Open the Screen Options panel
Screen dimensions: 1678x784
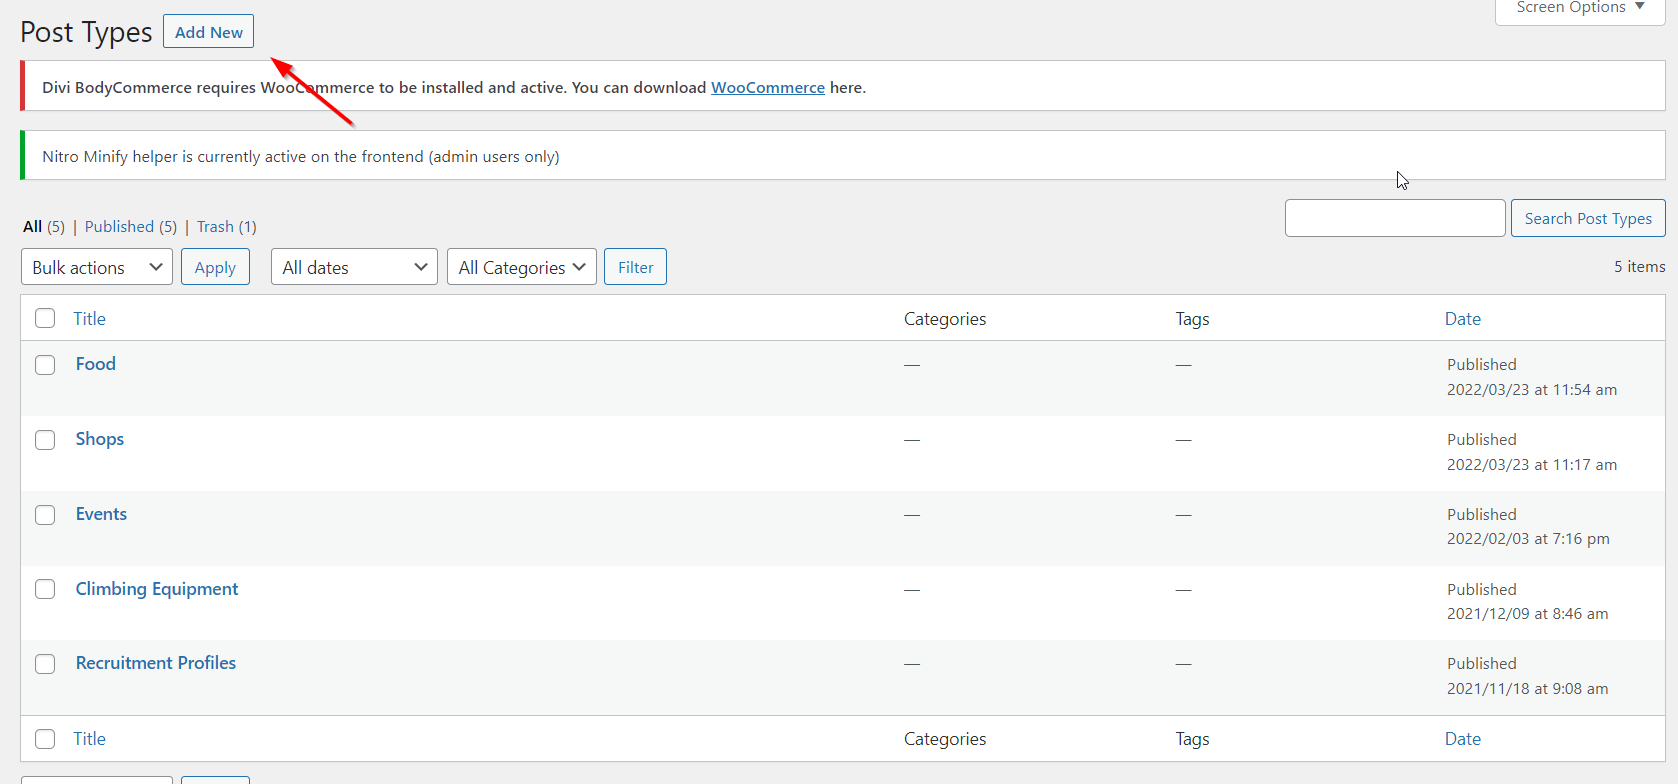[x=1579, y=8]
